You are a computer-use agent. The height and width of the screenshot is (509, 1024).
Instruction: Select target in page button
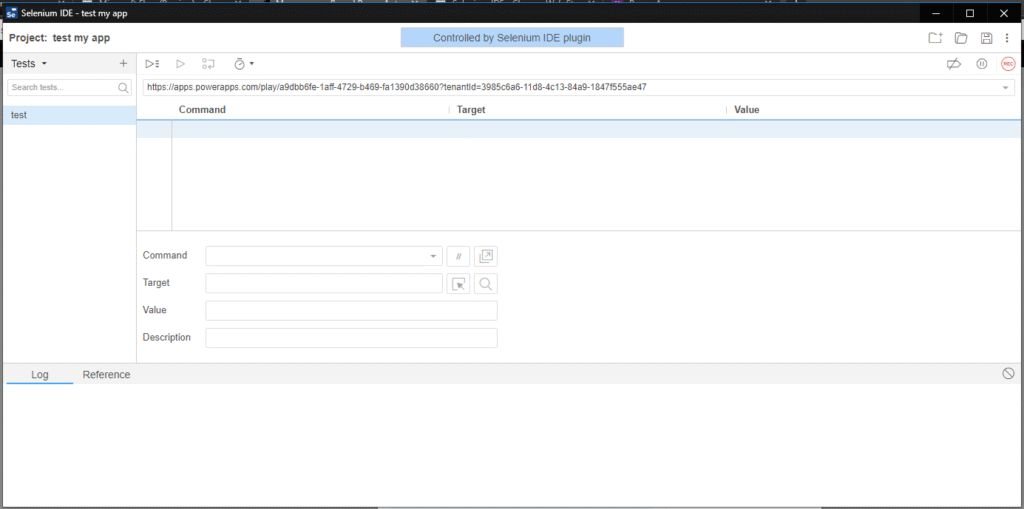(x=458, y=284)
